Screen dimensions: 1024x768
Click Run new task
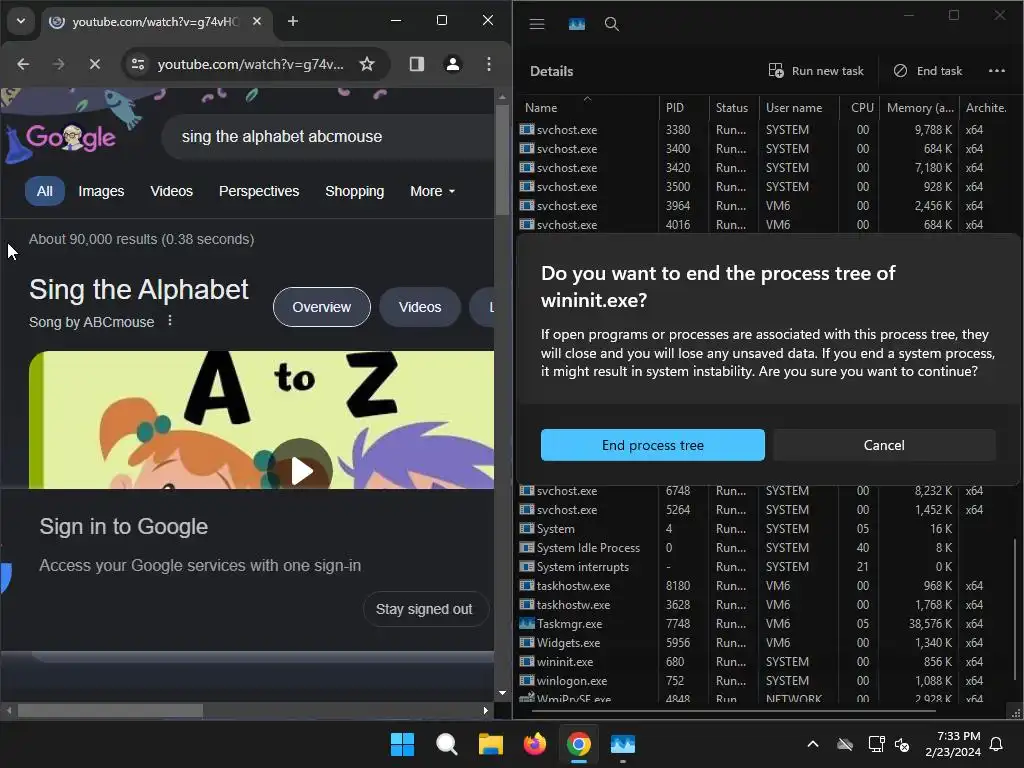click(816, 71)
